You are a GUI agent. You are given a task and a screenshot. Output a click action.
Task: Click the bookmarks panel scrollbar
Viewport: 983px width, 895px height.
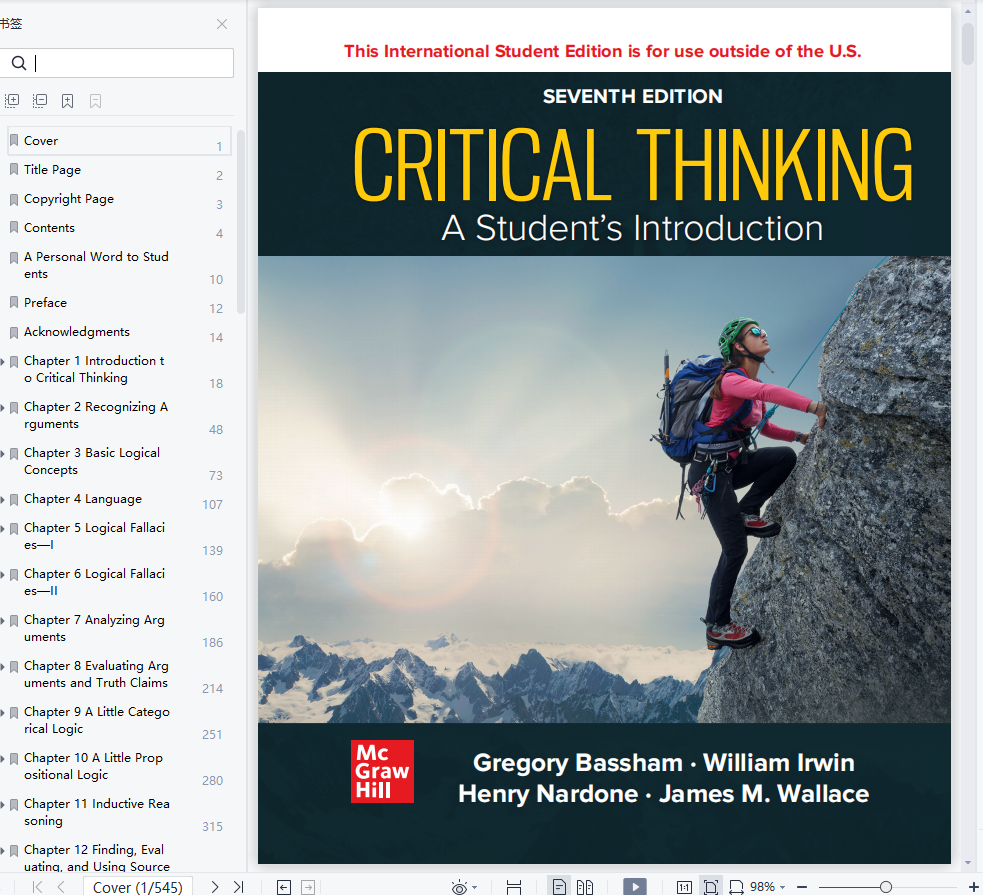point(241,222)
